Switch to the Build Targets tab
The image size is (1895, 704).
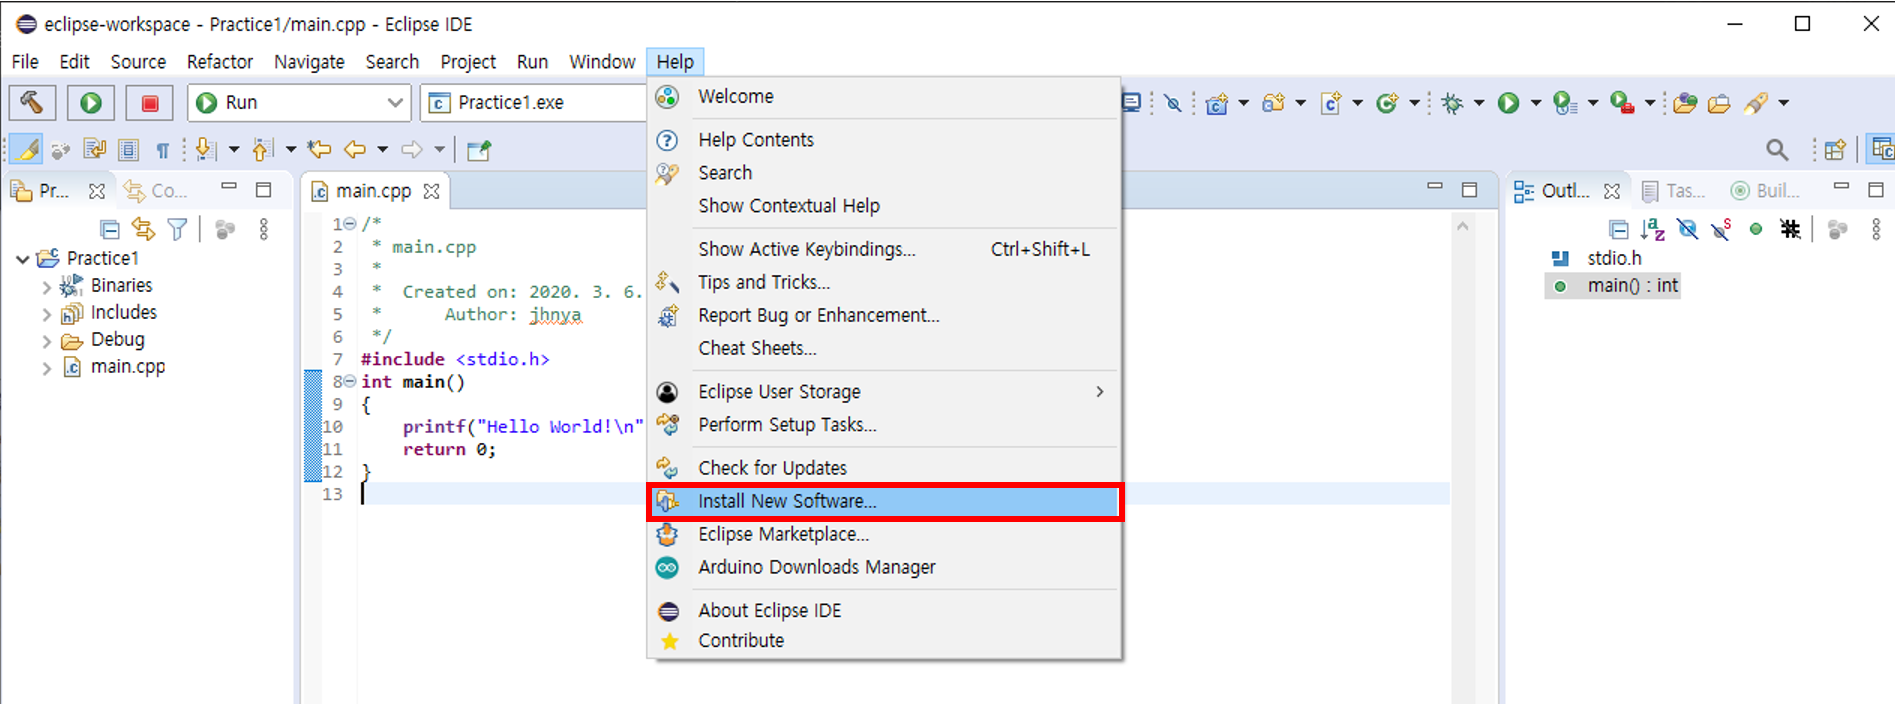[x=1765, y=191]
